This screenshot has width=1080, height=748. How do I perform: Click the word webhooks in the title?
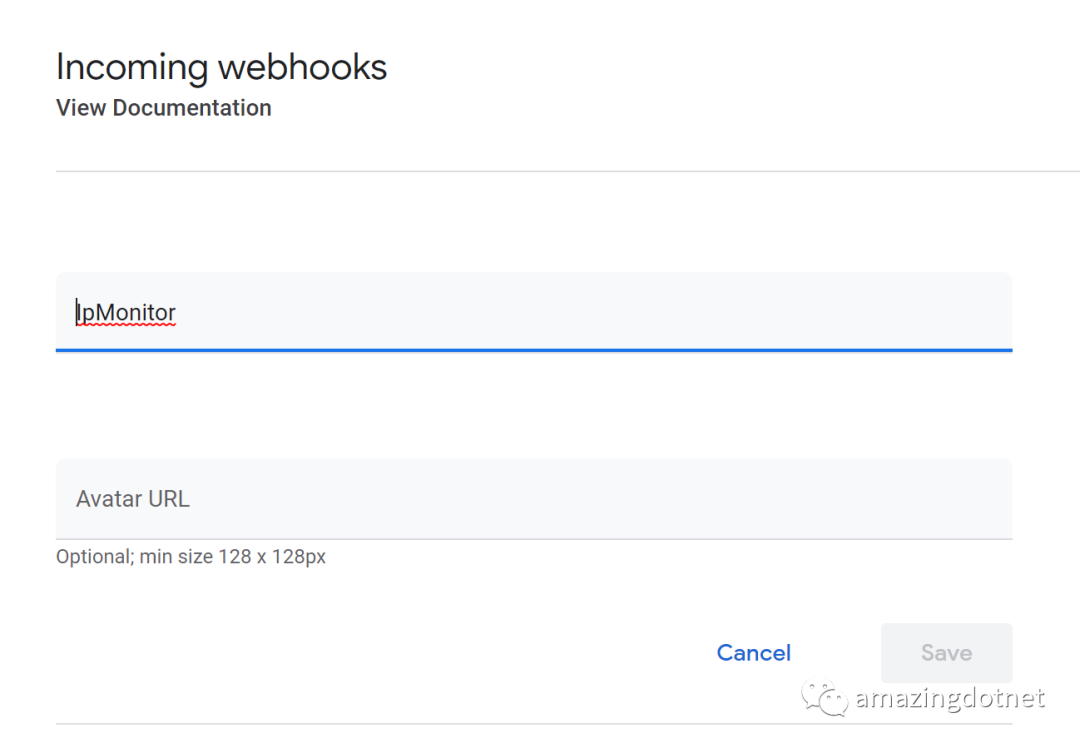tap(302, 67)
